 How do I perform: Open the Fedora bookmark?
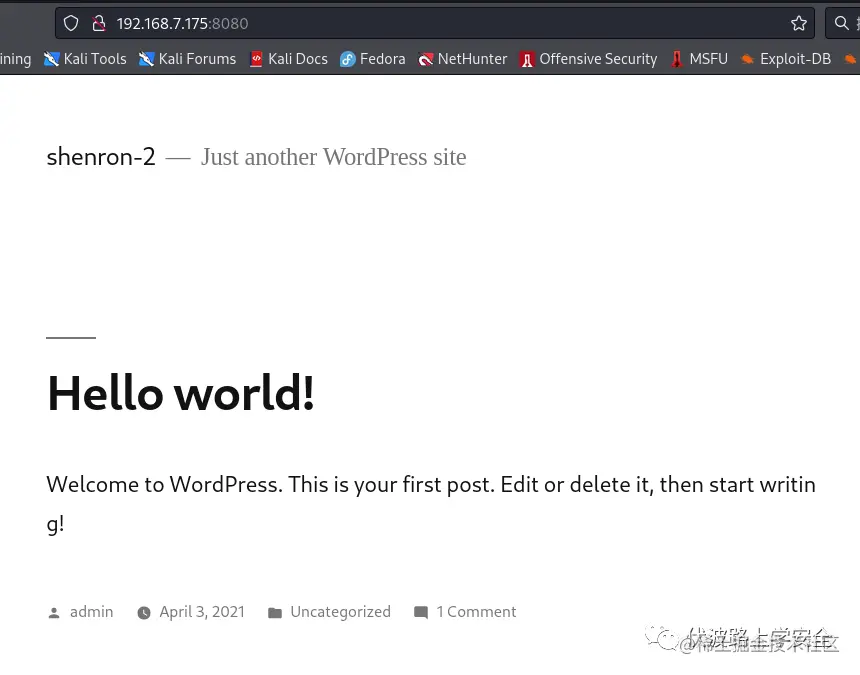point(372,59)
